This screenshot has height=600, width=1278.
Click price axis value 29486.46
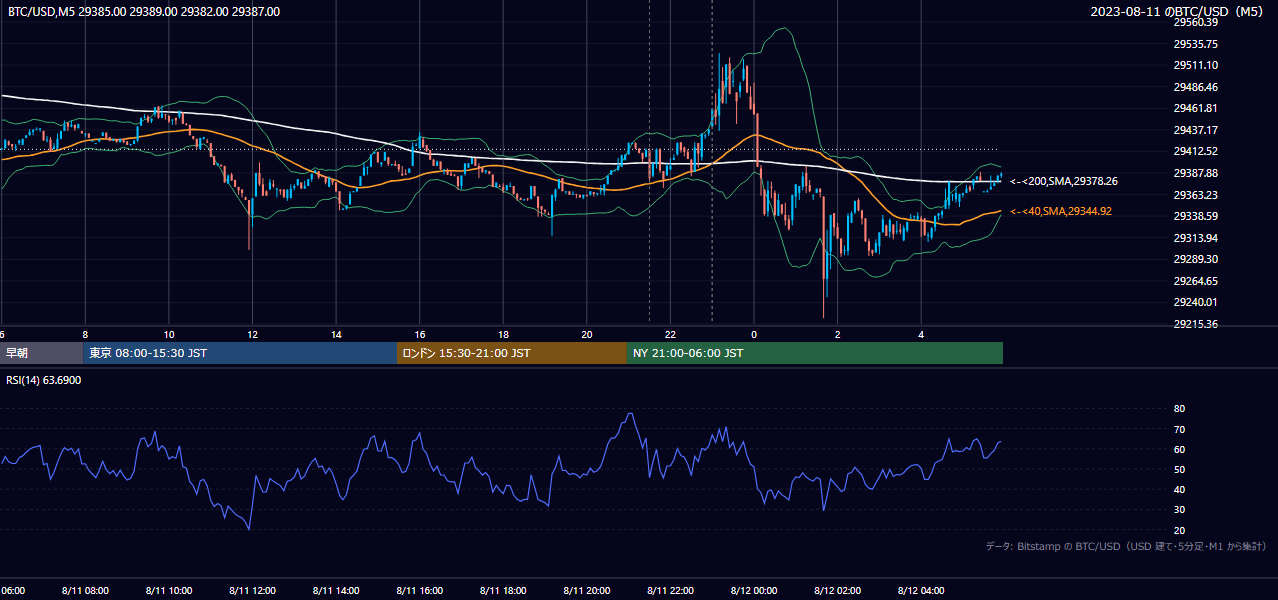point(1195,87)
